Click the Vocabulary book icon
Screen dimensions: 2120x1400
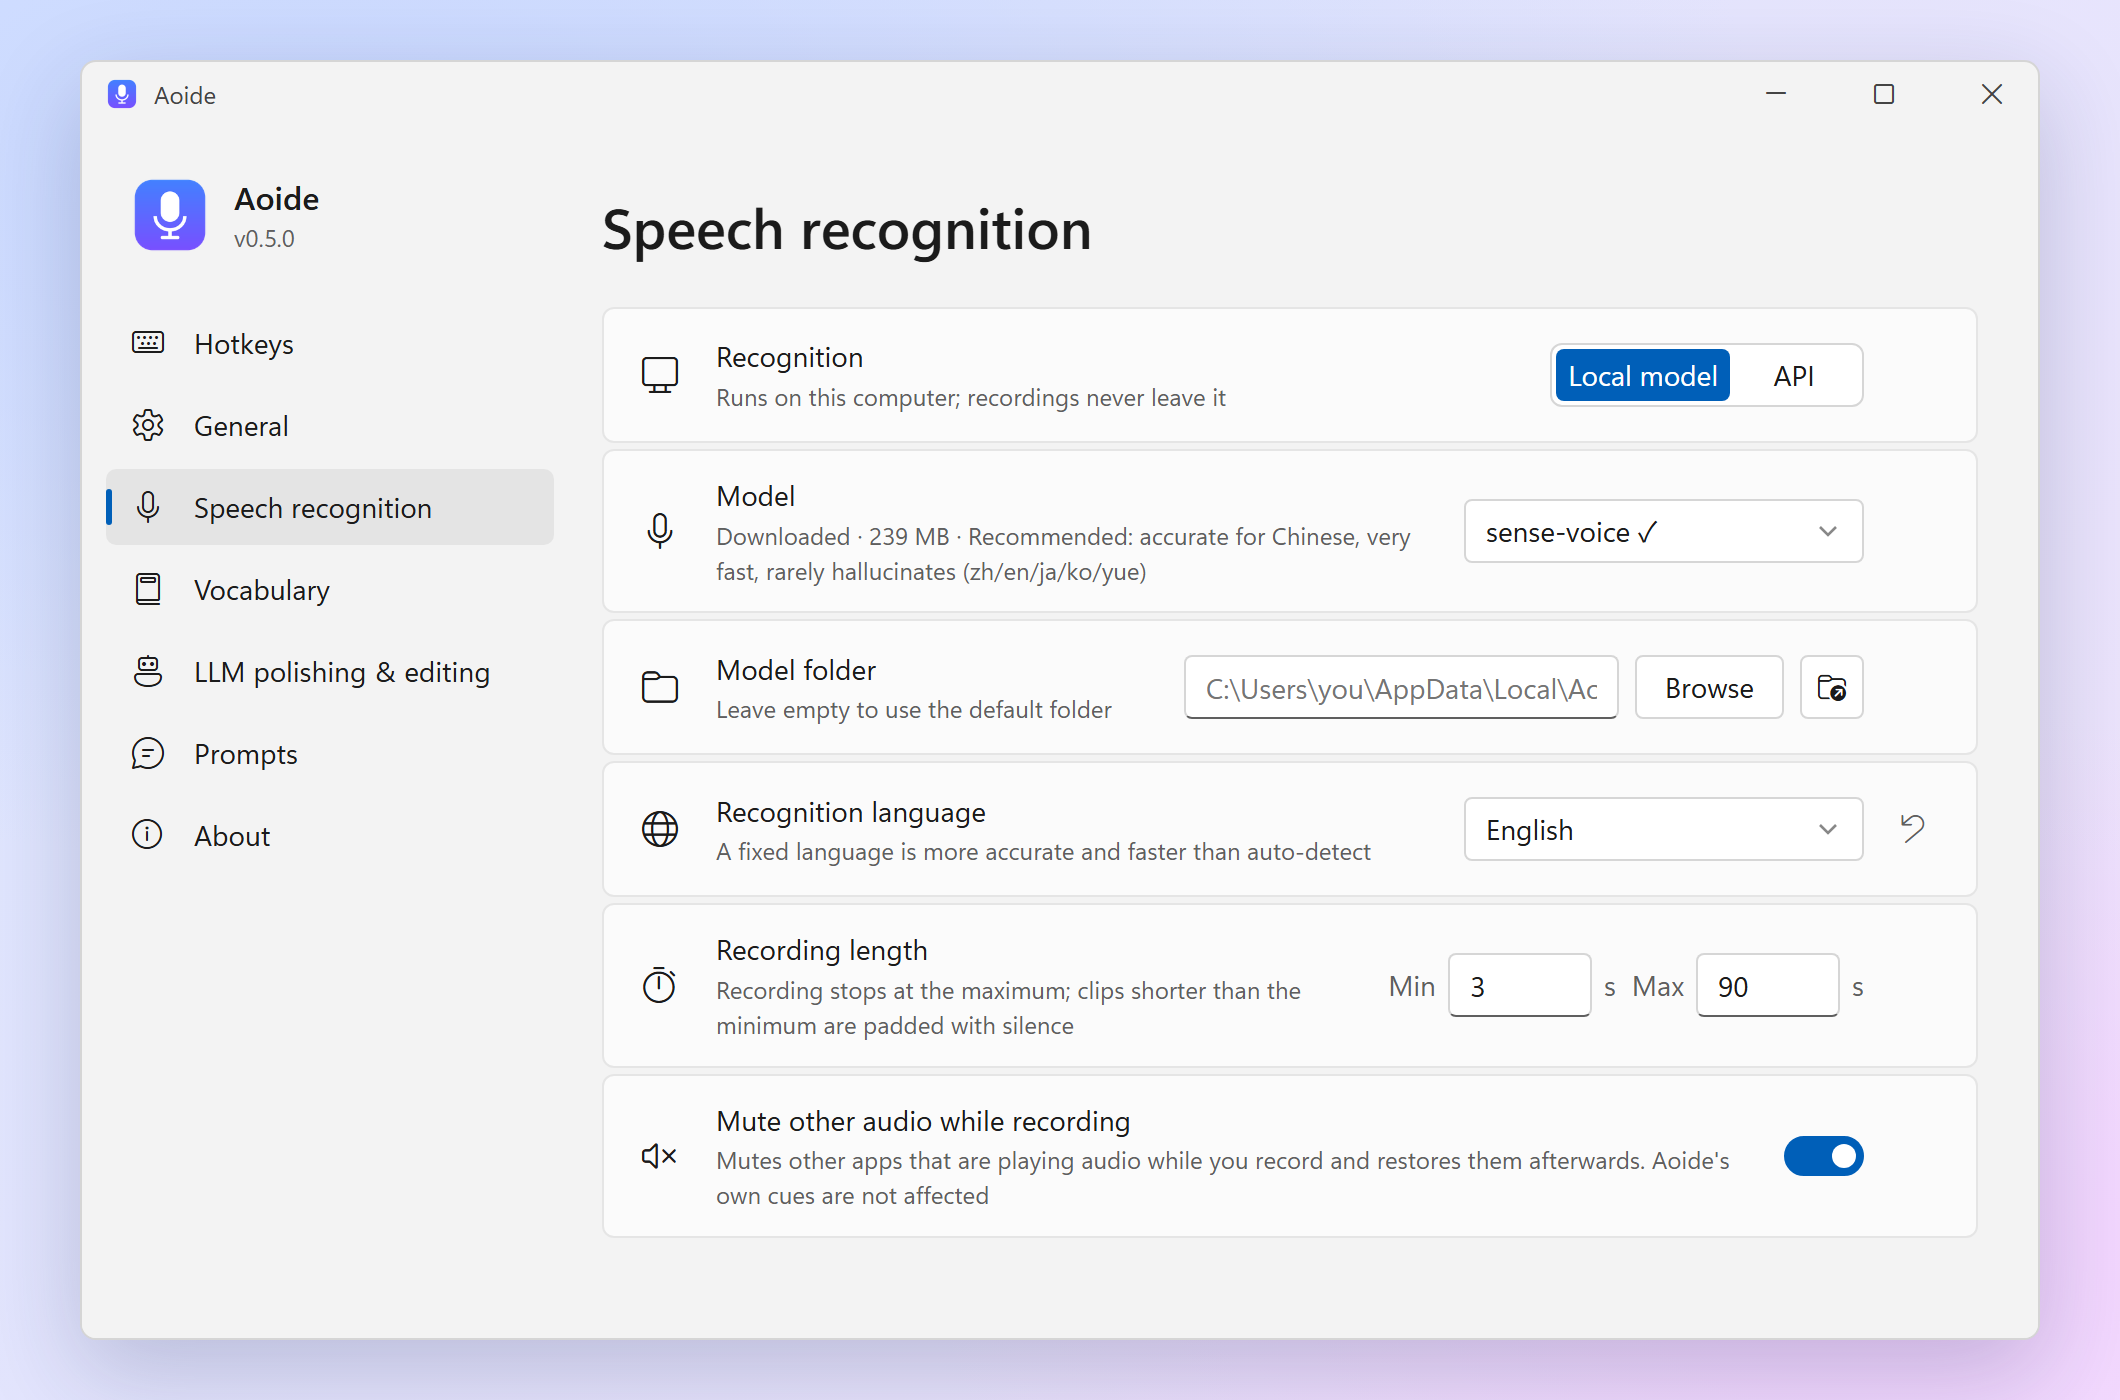pyautogui.click(x=148, y=589)
